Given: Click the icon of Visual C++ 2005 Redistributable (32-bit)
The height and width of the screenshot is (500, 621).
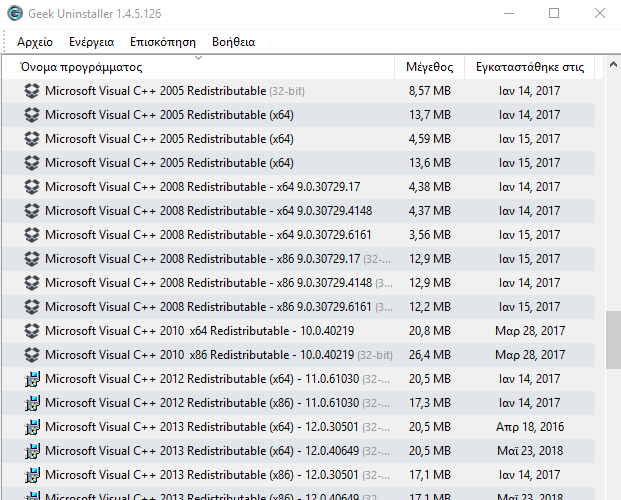Looking at the screenshot, I should coord(32,91).
